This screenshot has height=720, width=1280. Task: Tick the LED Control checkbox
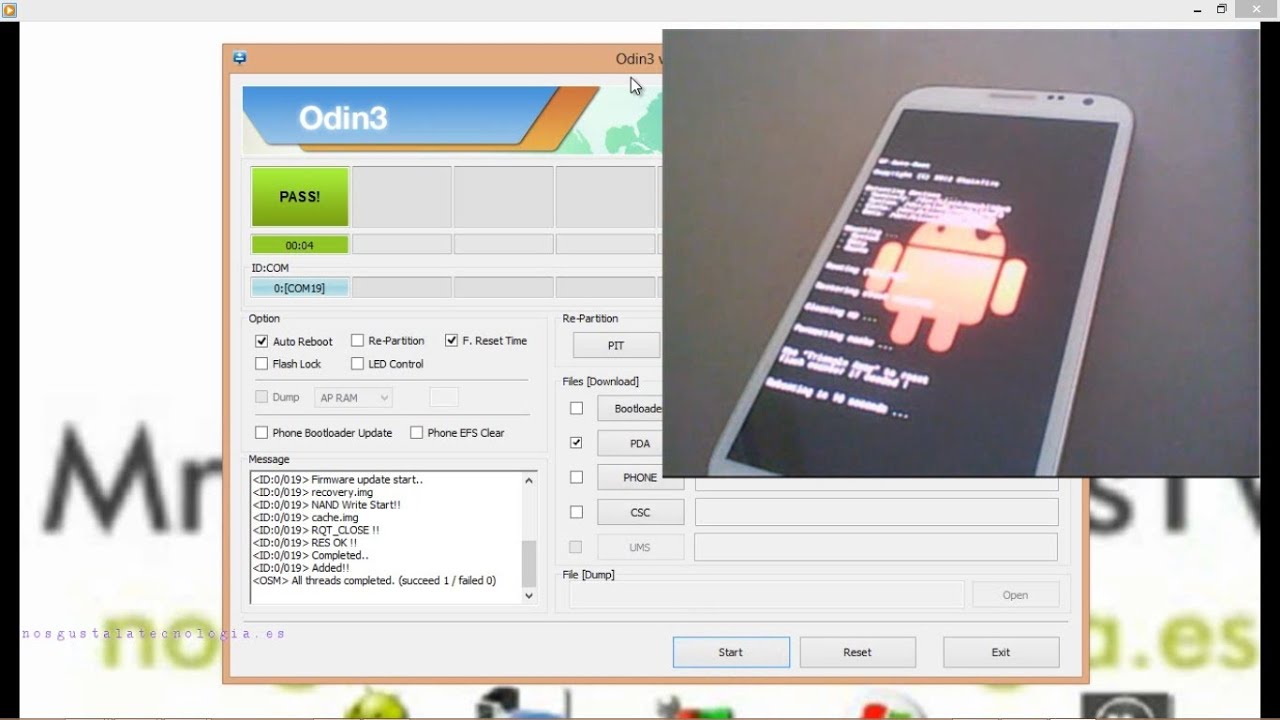(357, 364)
